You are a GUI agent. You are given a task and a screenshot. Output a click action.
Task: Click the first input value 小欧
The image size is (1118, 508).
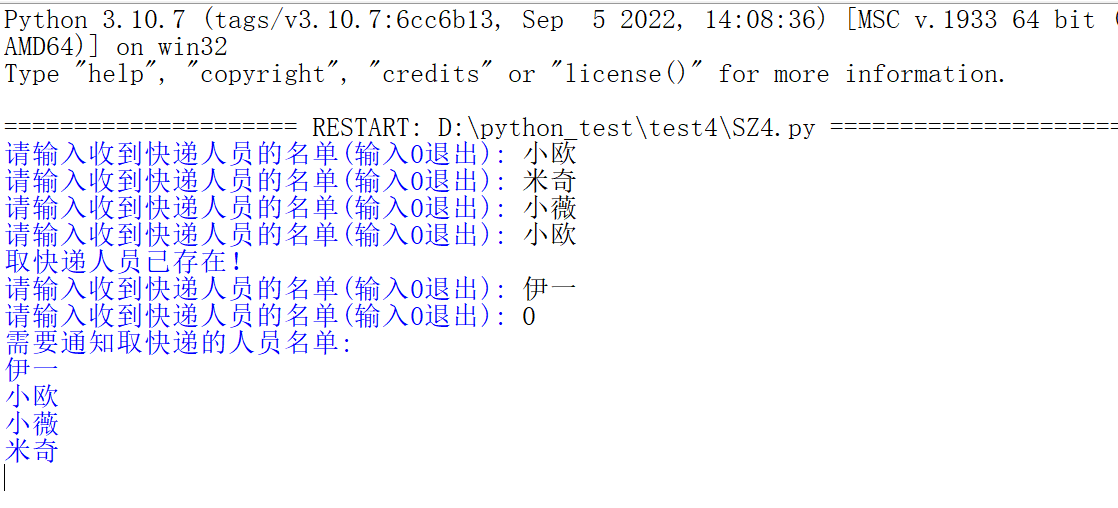(x=550, y=154)
